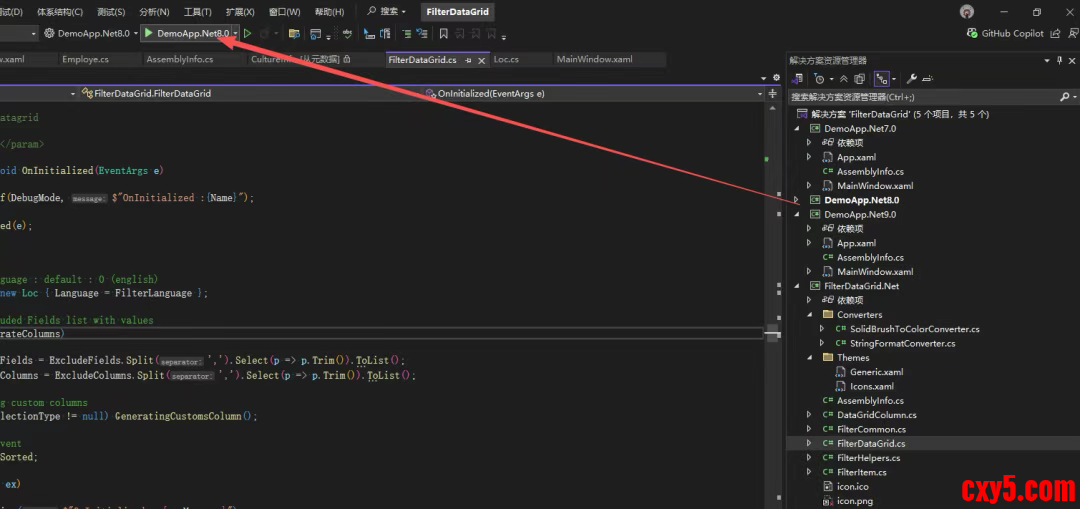1080x509 pixels.
Task: Click the Show All Files icon in Solution Explorer
Action: tap(858, 78)
